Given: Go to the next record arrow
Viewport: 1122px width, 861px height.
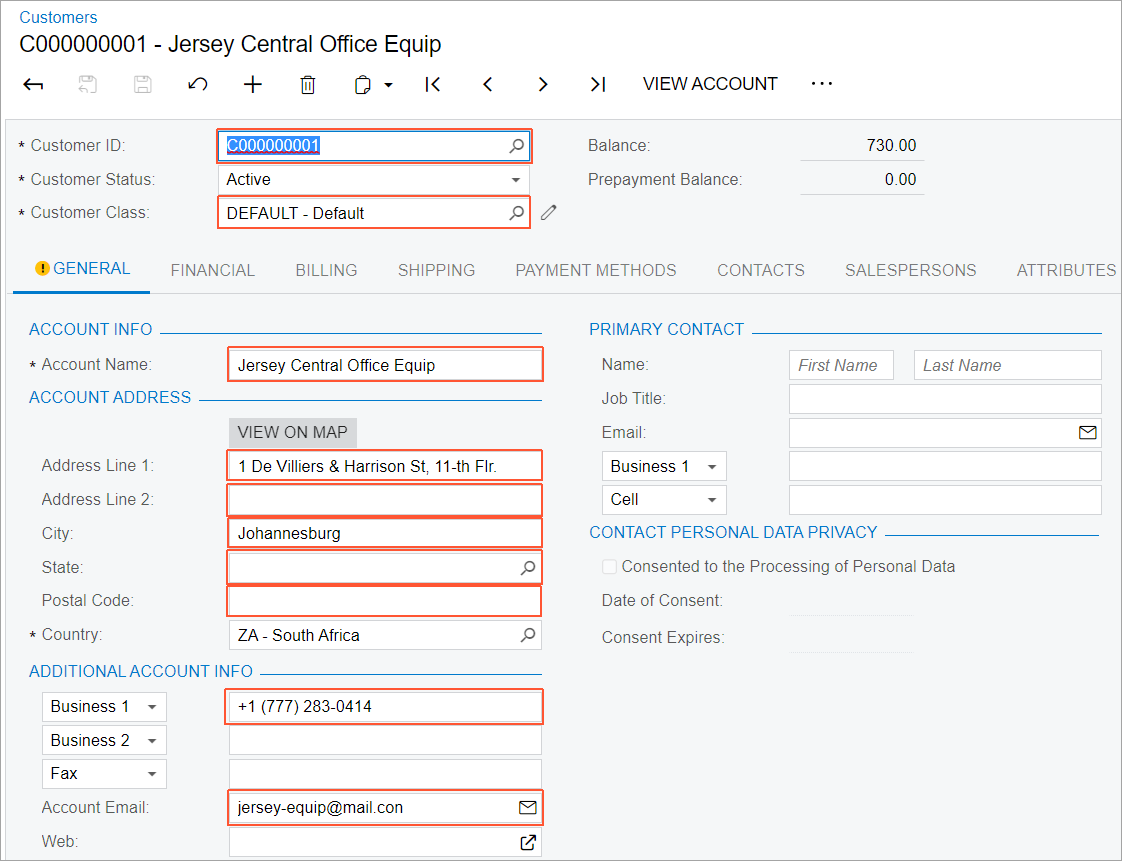Looking at the screenshot, I should (543, 85).
